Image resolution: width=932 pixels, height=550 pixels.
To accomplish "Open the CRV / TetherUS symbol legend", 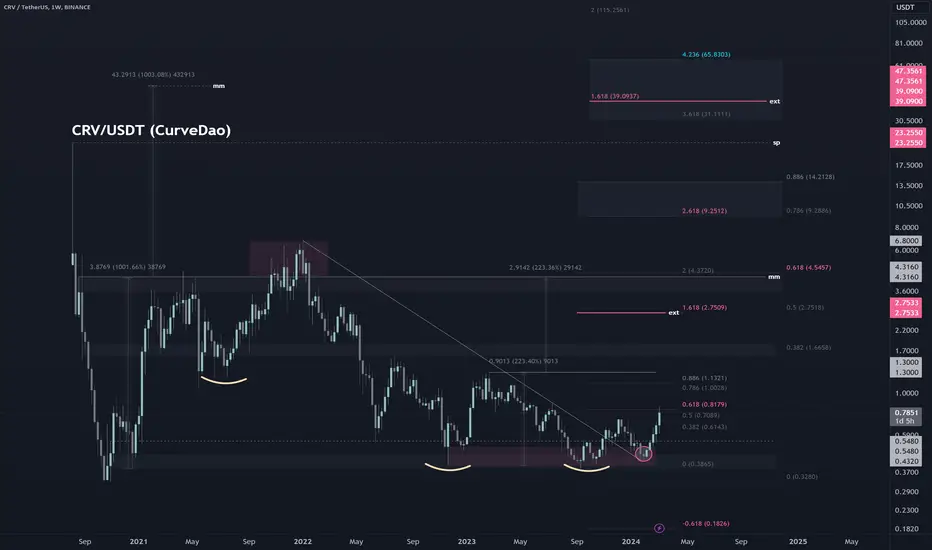I will point(47,7).
